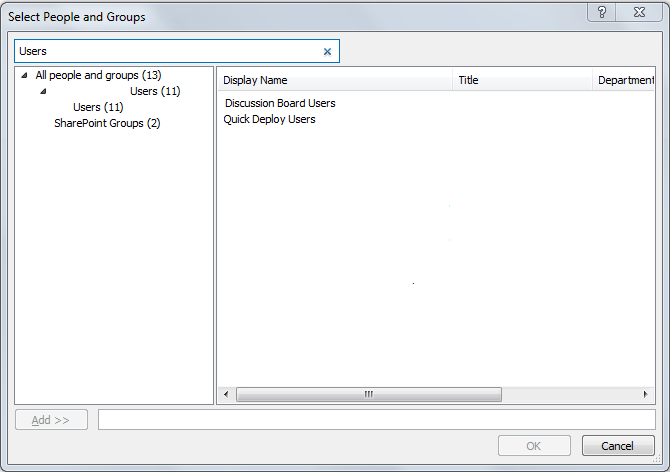Select Quick Deploy Users entry

click(269, 119)
